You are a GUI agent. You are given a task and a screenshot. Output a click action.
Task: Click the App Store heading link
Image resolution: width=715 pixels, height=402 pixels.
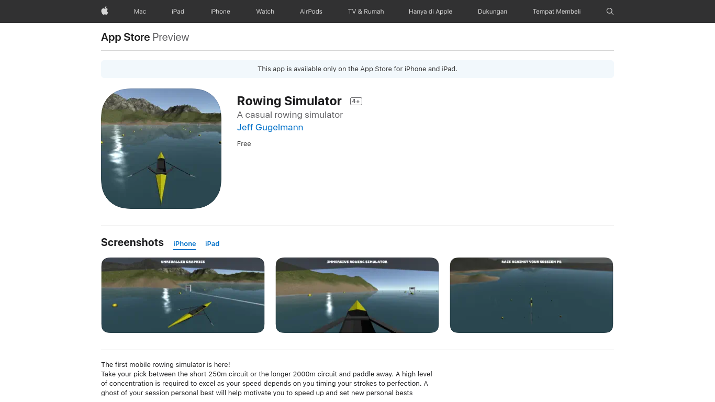tap(125, 37)
